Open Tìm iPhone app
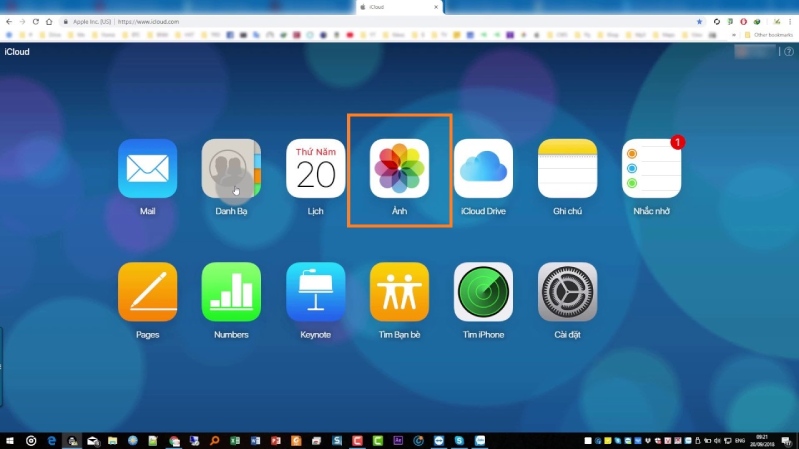This screenshot has width=799, height=449. click(x=484, y=292)
